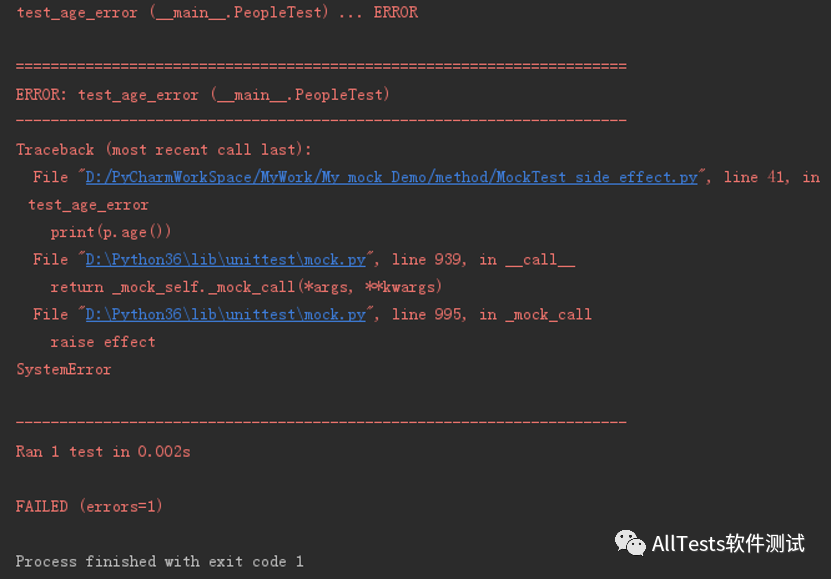Click the dashed separator above Ran 1 test
Image resolution: width=832 pixels, height=580 pixels.
click(x=321, y=422)
